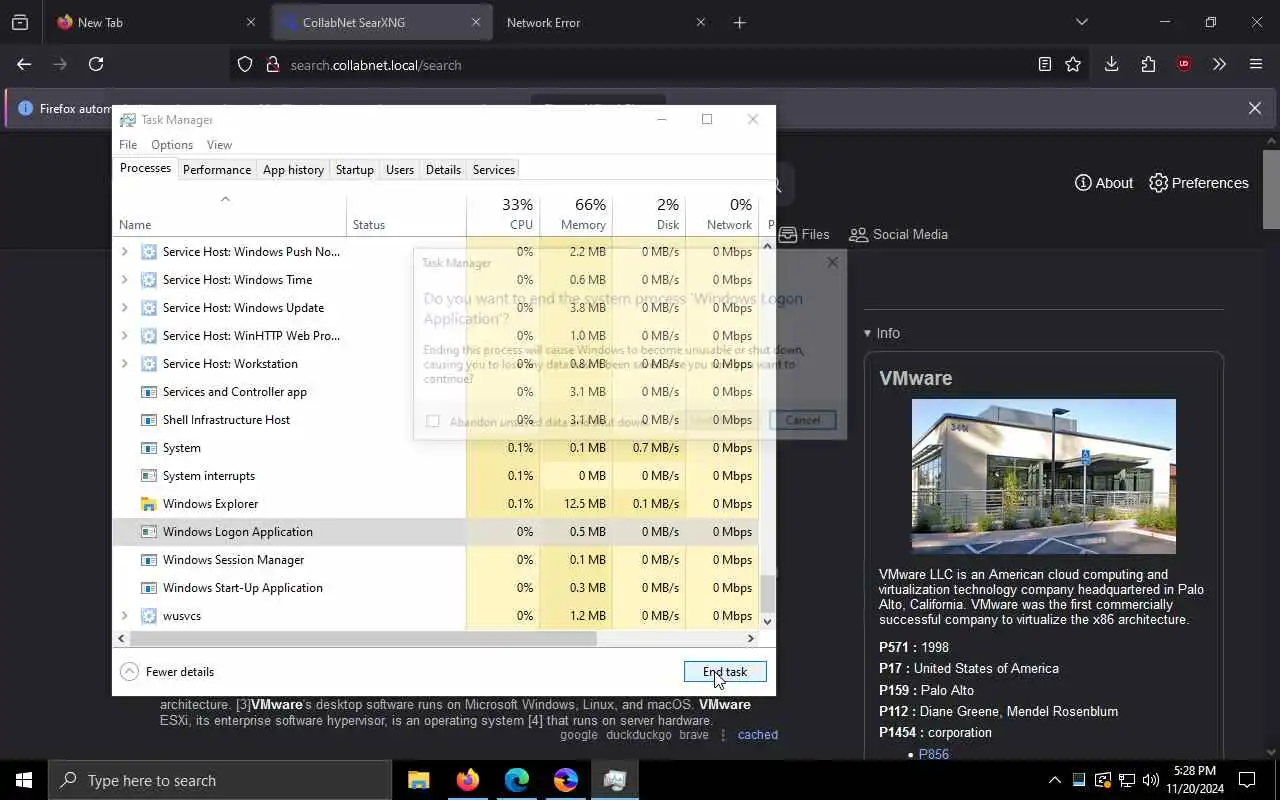Focus the Windows taskbar search box
Image resolution: width=1280 pixels, height=800 pixels.
click(220, 780)
